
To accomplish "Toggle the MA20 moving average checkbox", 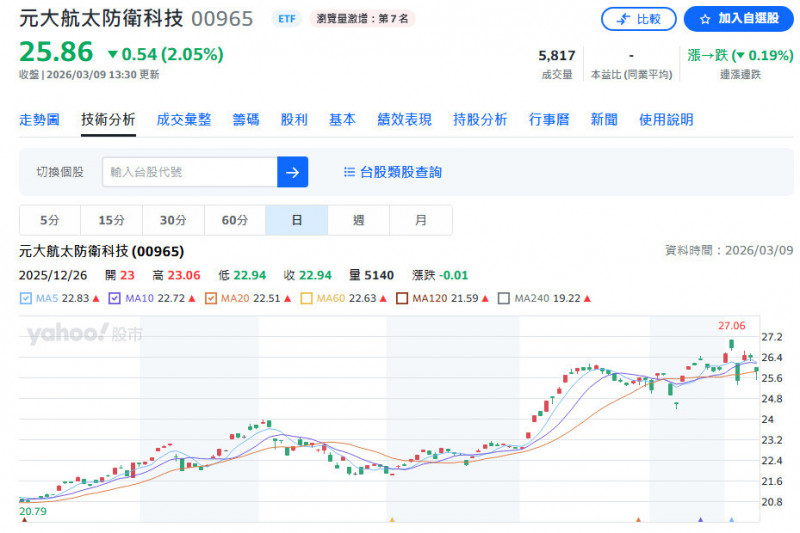I will [211, 298].
